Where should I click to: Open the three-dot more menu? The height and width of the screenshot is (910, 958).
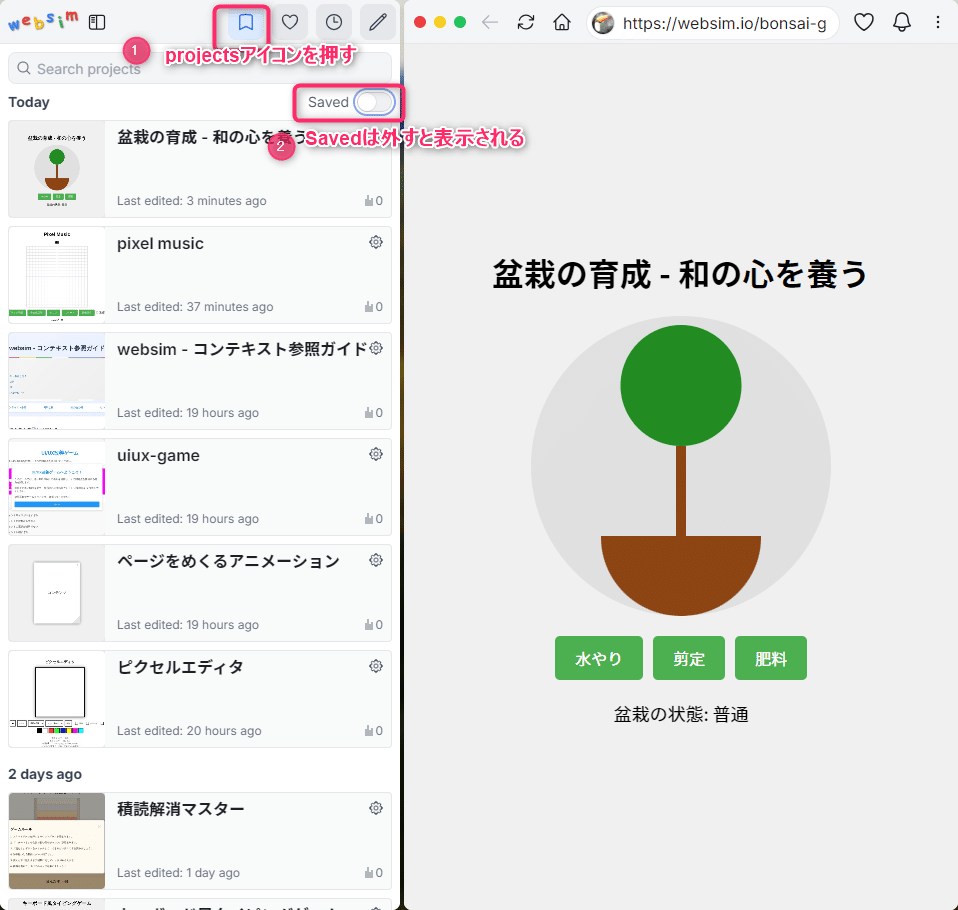938,23
